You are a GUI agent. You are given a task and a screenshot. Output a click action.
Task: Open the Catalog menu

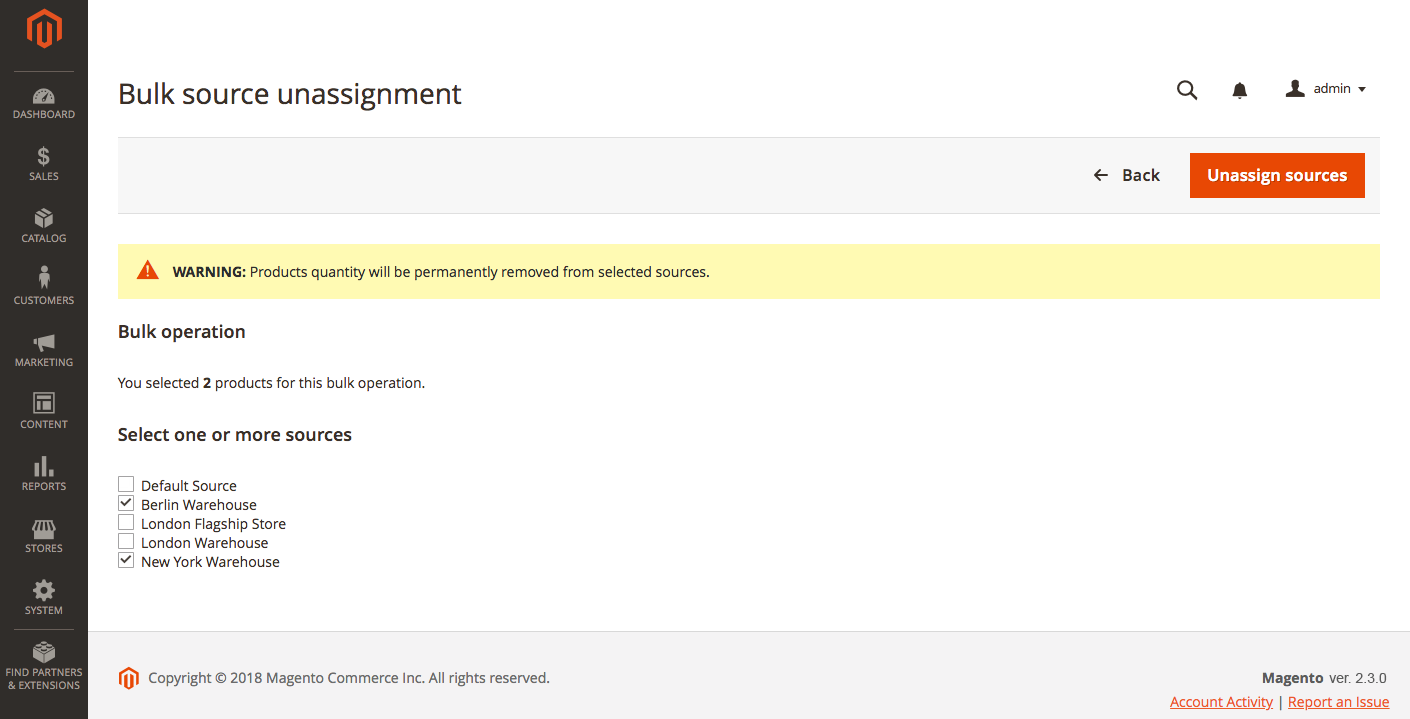(x=44, y=227)
